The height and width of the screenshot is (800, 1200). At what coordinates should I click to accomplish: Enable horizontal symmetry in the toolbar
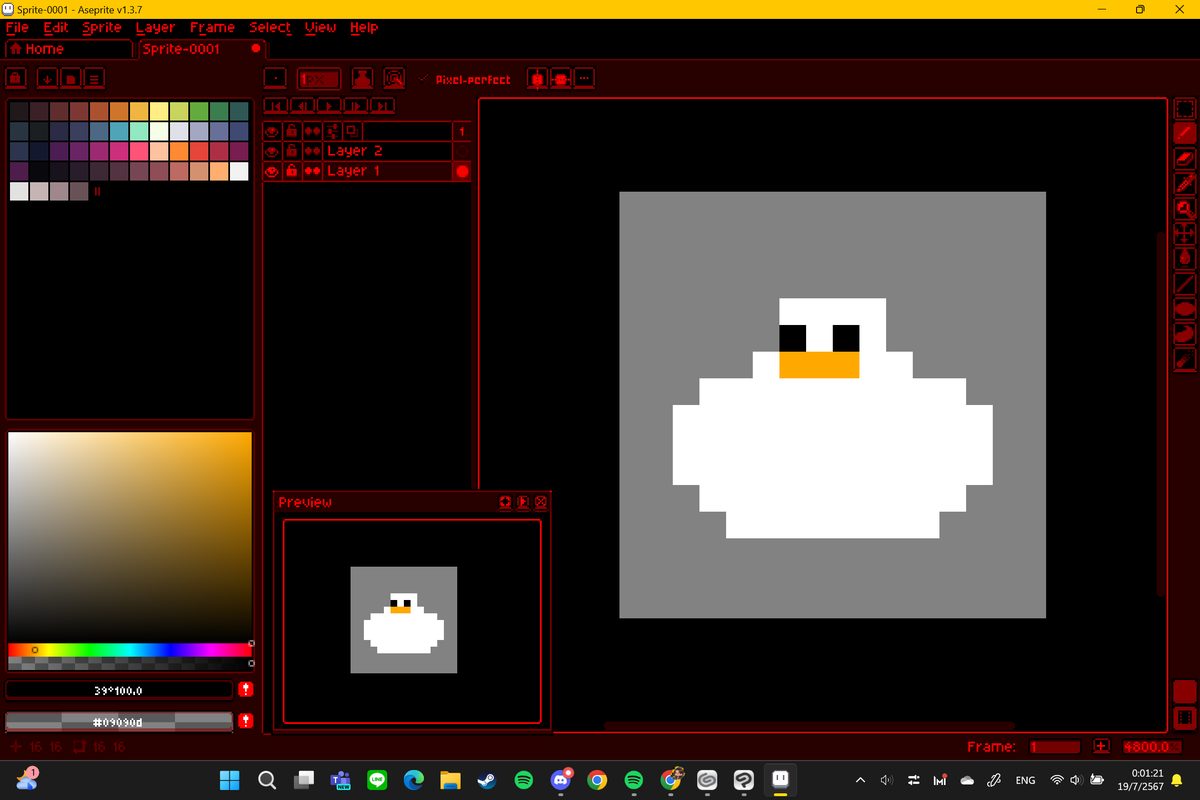pyautogui.click(x=537, y=78)
